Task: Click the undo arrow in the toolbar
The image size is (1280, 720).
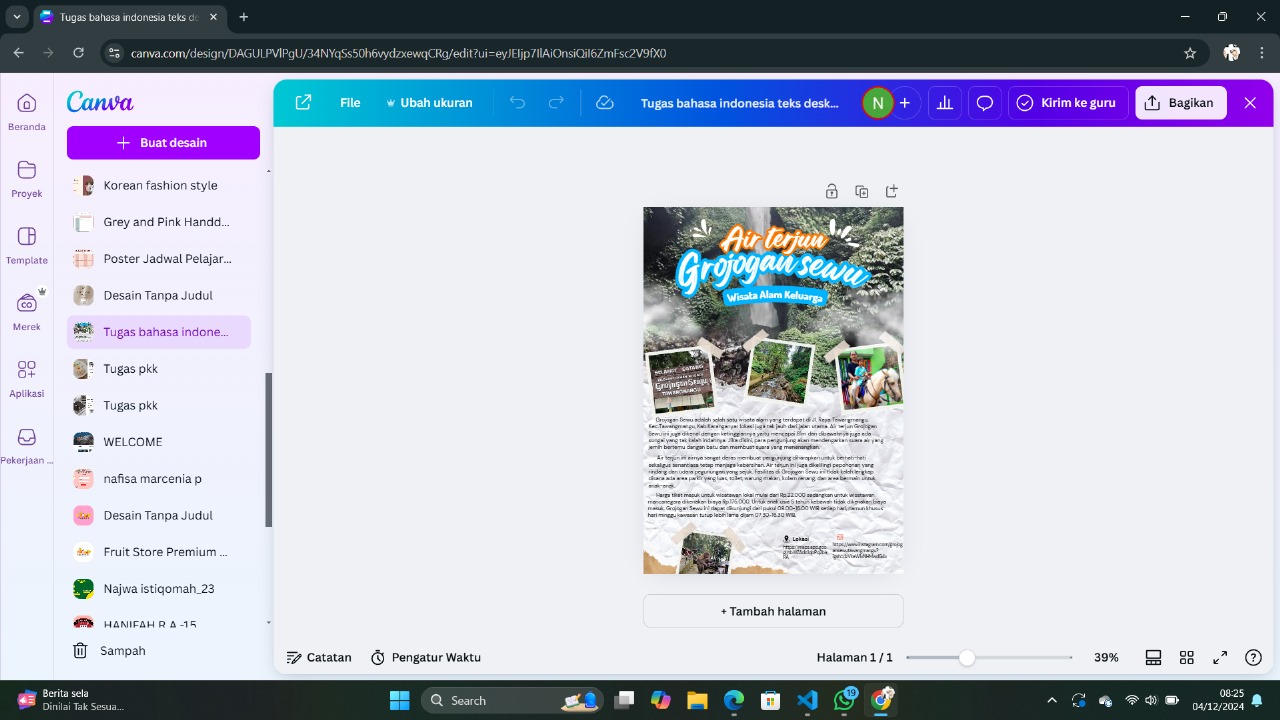Action: [516, 102]
